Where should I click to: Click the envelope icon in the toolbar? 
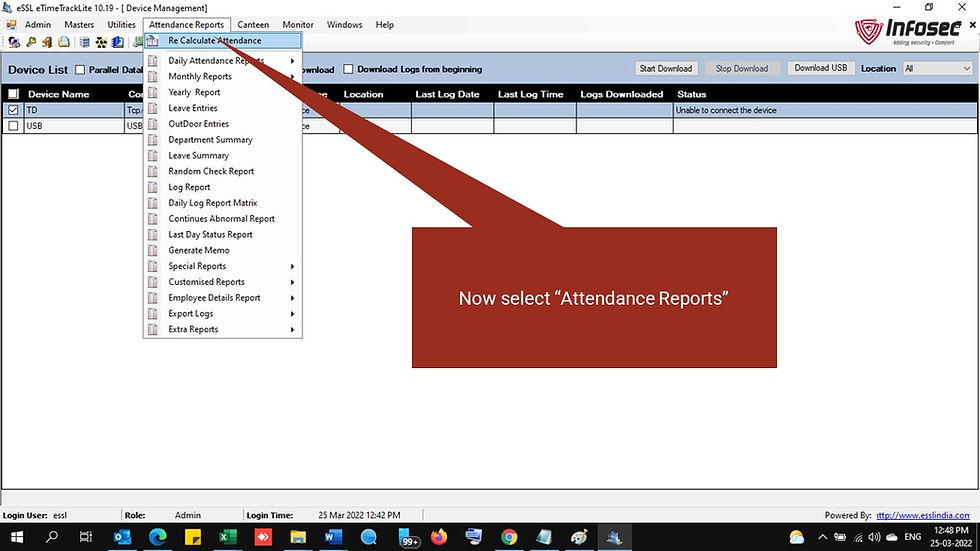[64, 42]
